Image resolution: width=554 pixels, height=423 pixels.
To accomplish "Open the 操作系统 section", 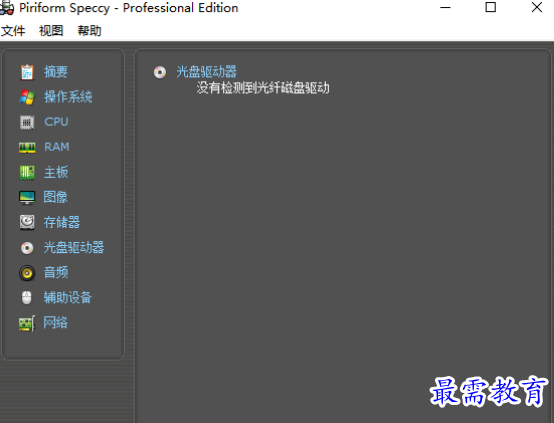I will point(68,97).
